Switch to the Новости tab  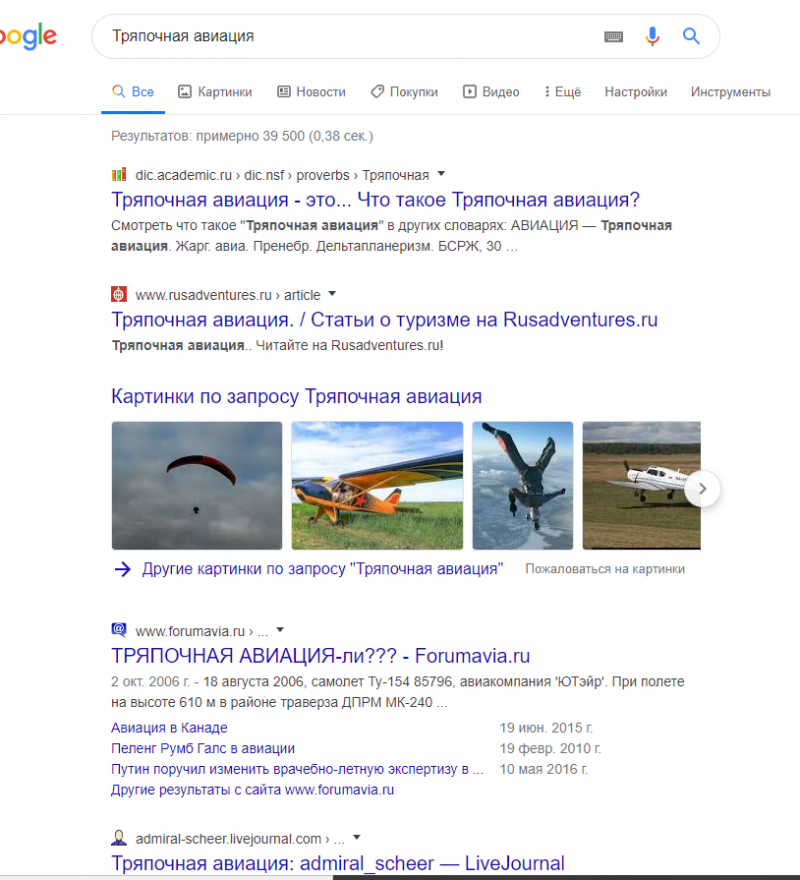(x=312, y=92)
